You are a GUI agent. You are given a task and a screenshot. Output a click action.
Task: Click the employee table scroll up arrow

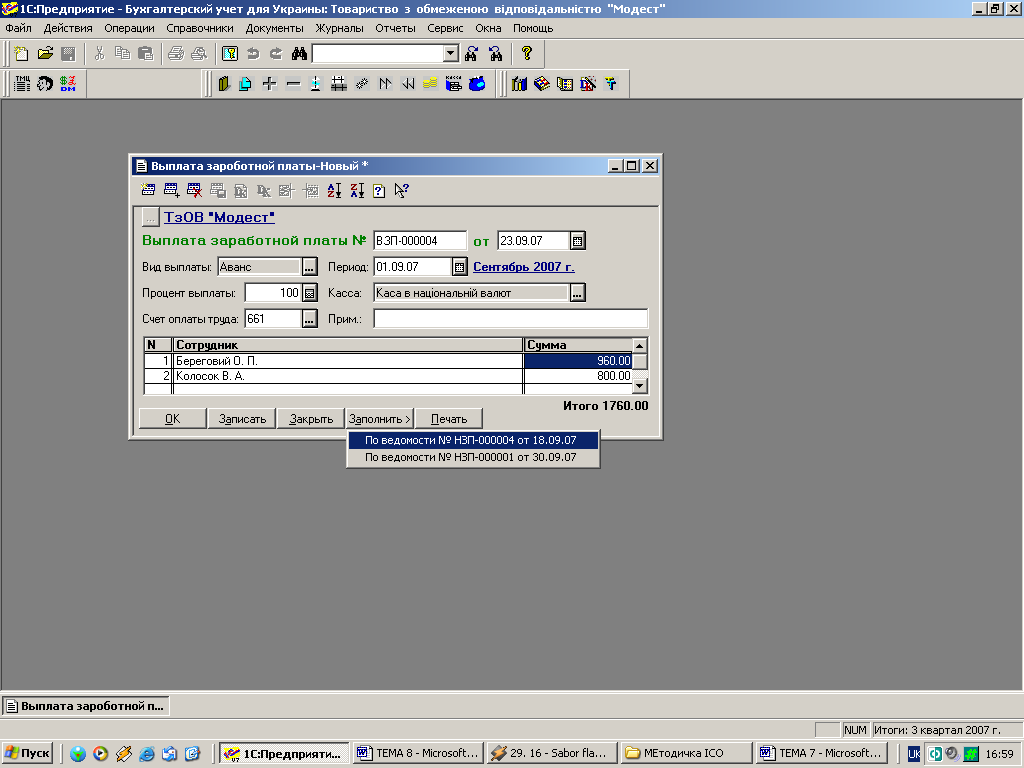tap(639, 345)
